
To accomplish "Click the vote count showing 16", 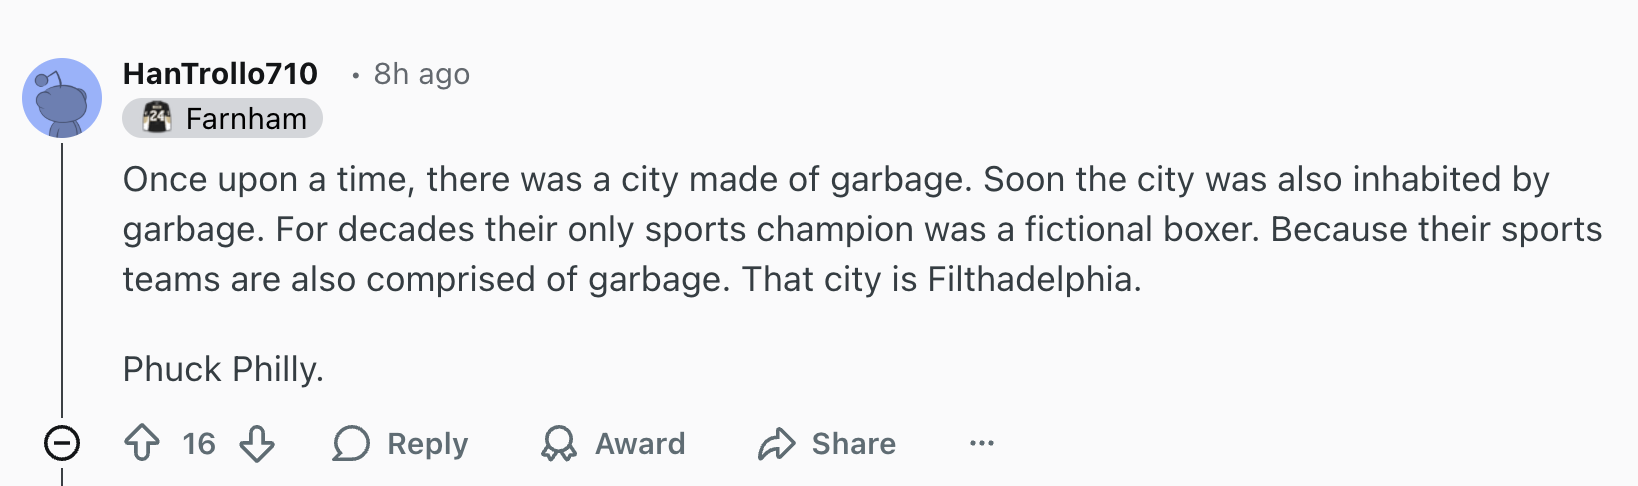I will click(x=199, y=443).
